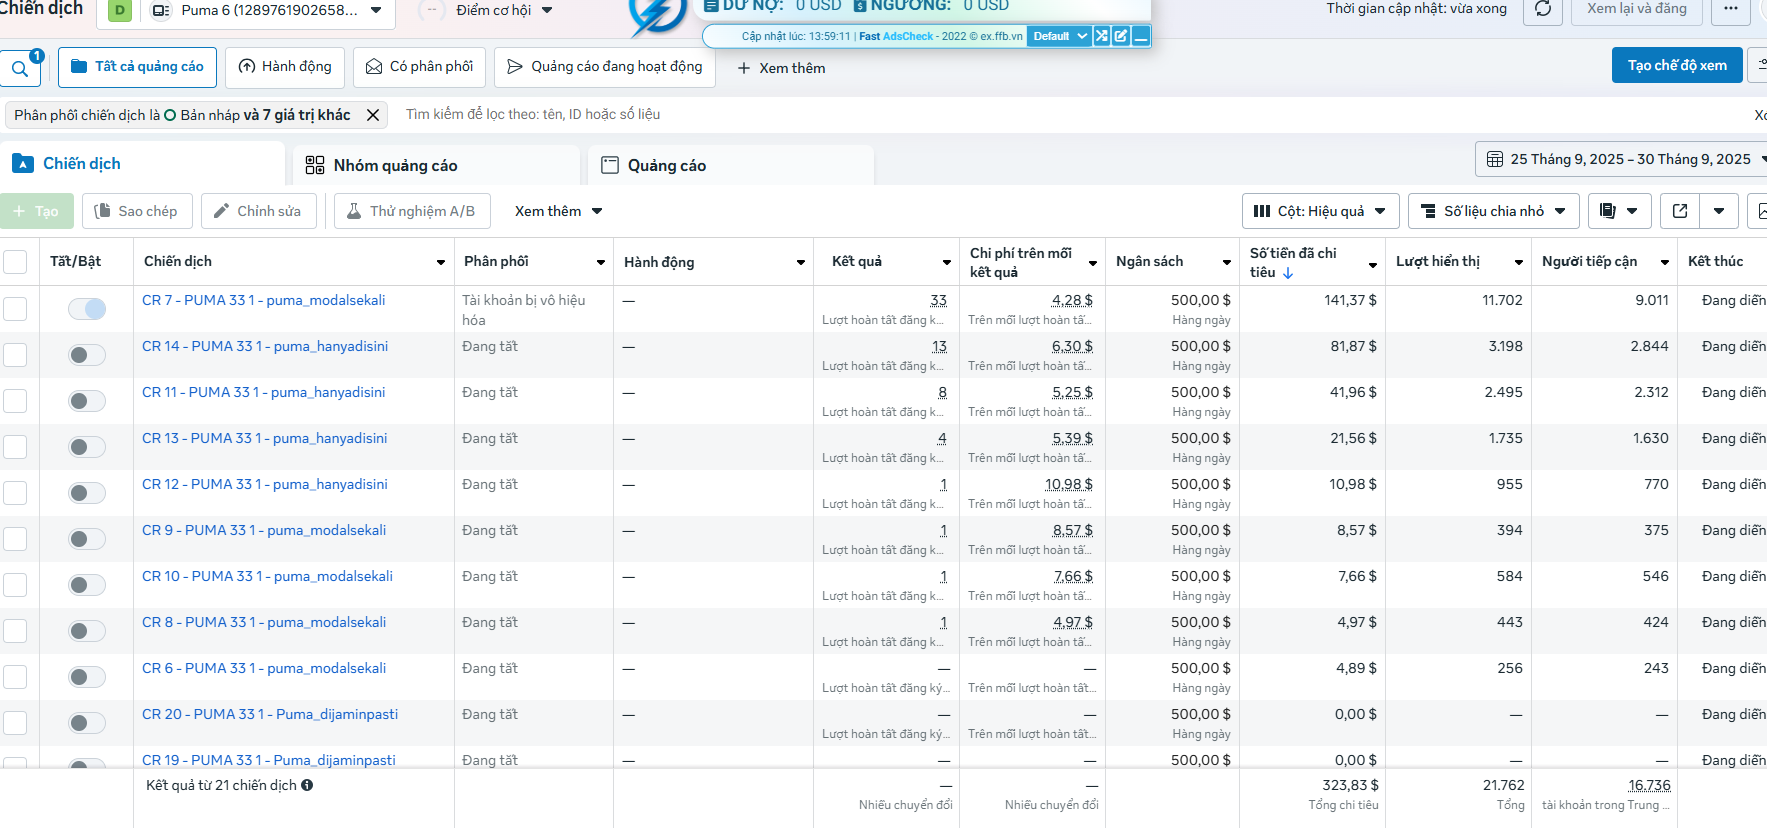
Task: Open the Kết quả column header menu
Action: coord(946,262)
